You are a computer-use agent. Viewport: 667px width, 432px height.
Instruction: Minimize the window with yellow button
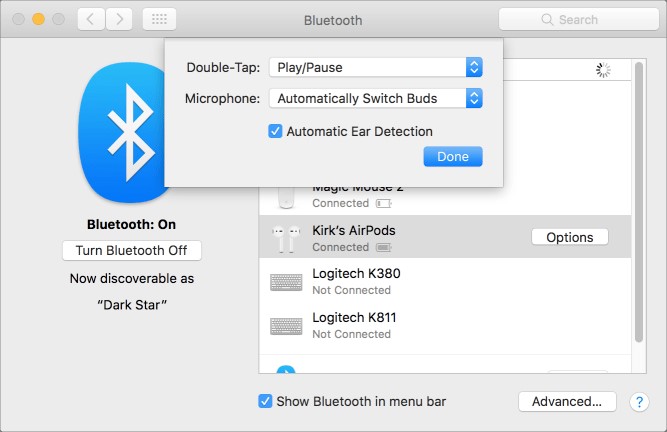click(x=38, y=19)
